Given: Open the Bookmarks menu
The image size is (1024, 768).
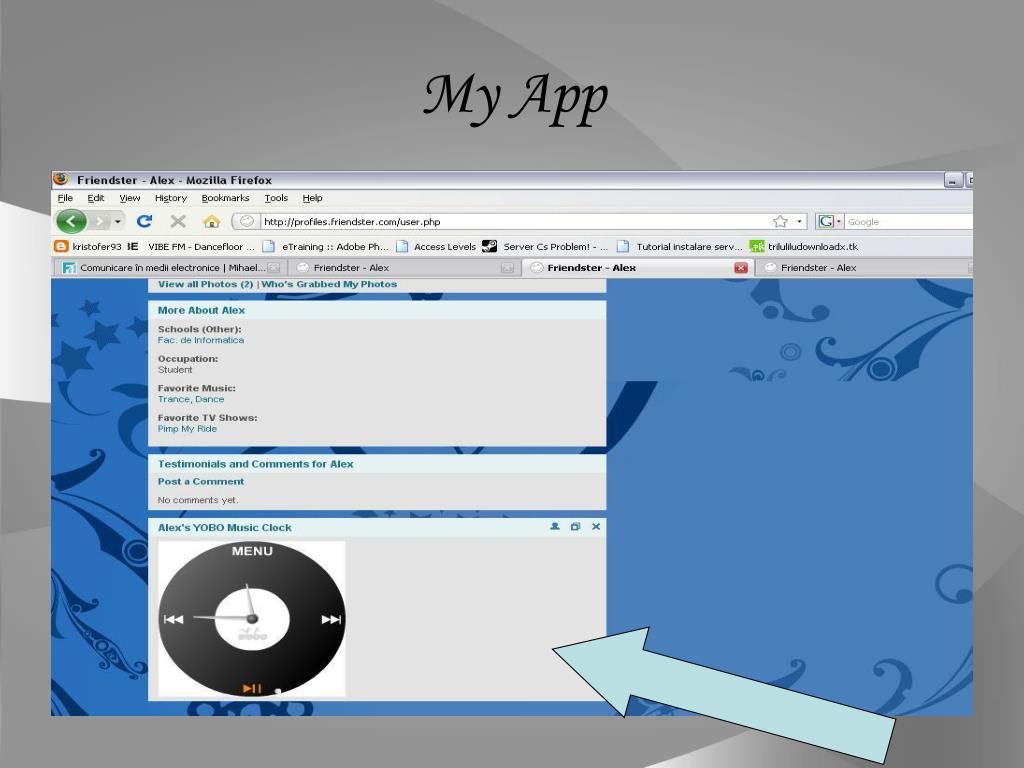Looking at the screenshot, I should 225,198.
